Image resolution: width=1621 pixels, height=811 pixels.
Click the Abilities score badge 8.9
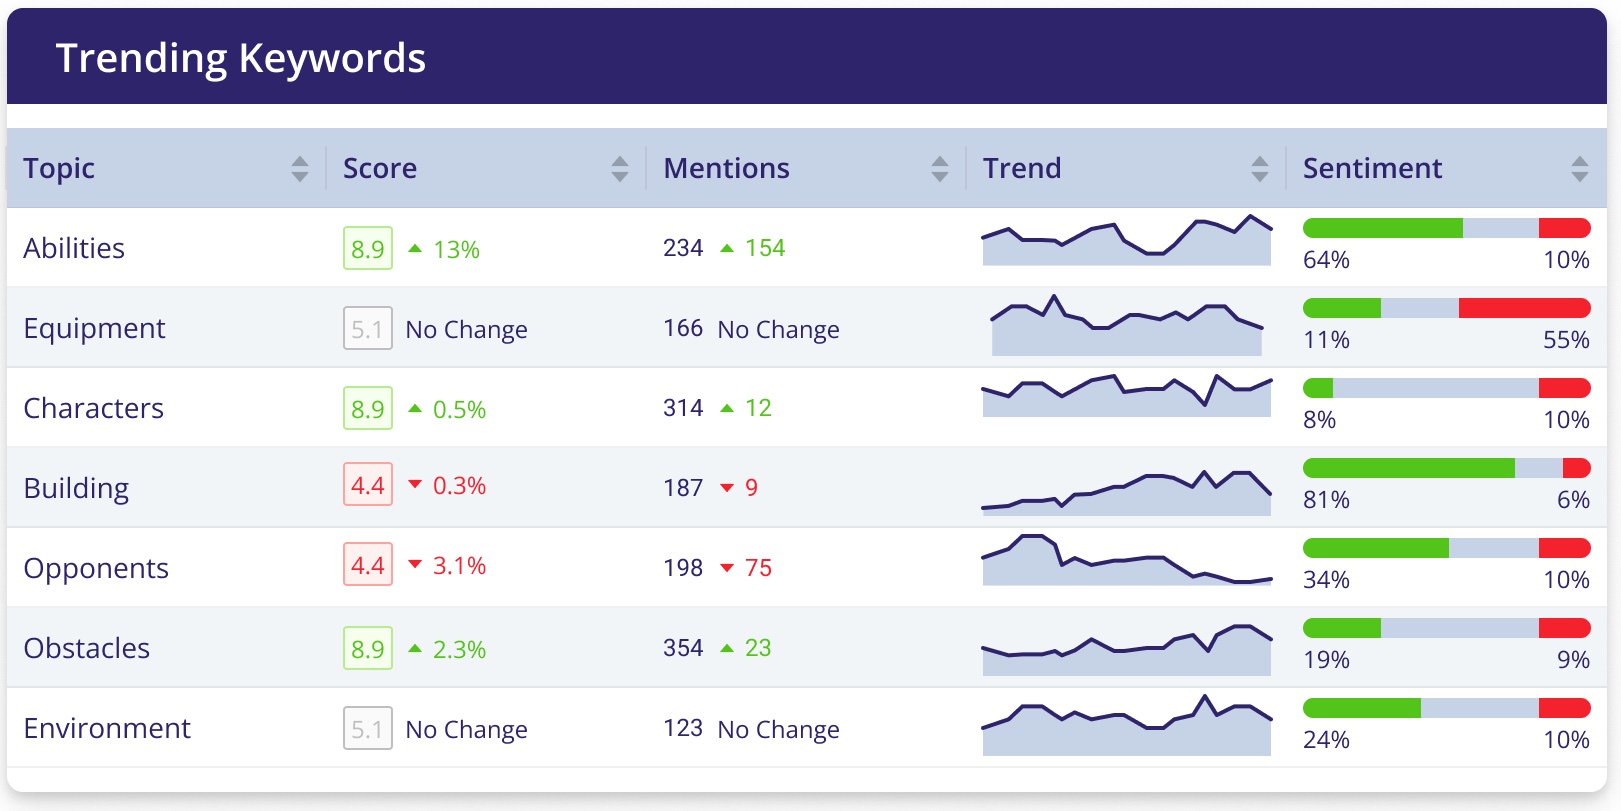pyautogui.click(x=368, y=249)
